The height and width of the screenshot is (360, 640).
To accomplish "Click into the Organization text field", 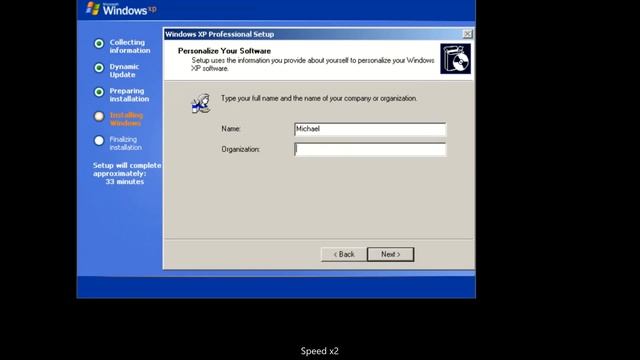I will 370,149.
